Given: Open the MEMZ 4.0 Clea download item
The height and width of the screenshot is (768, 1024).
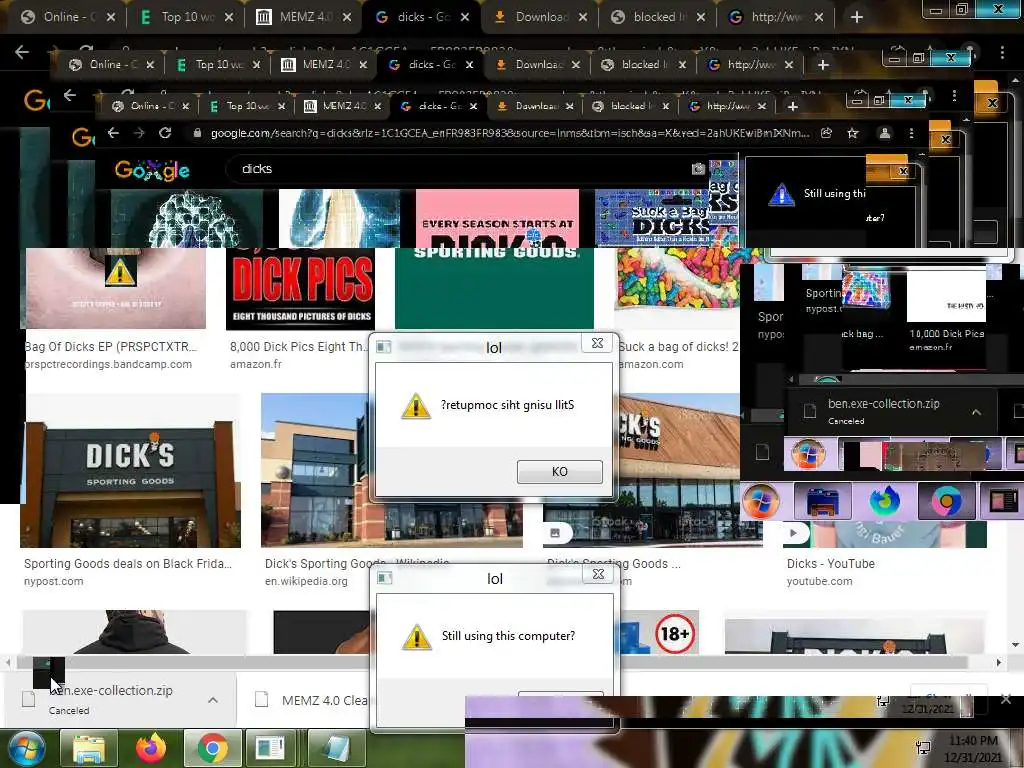Looking at the screenshot, I should pos(312,700).
